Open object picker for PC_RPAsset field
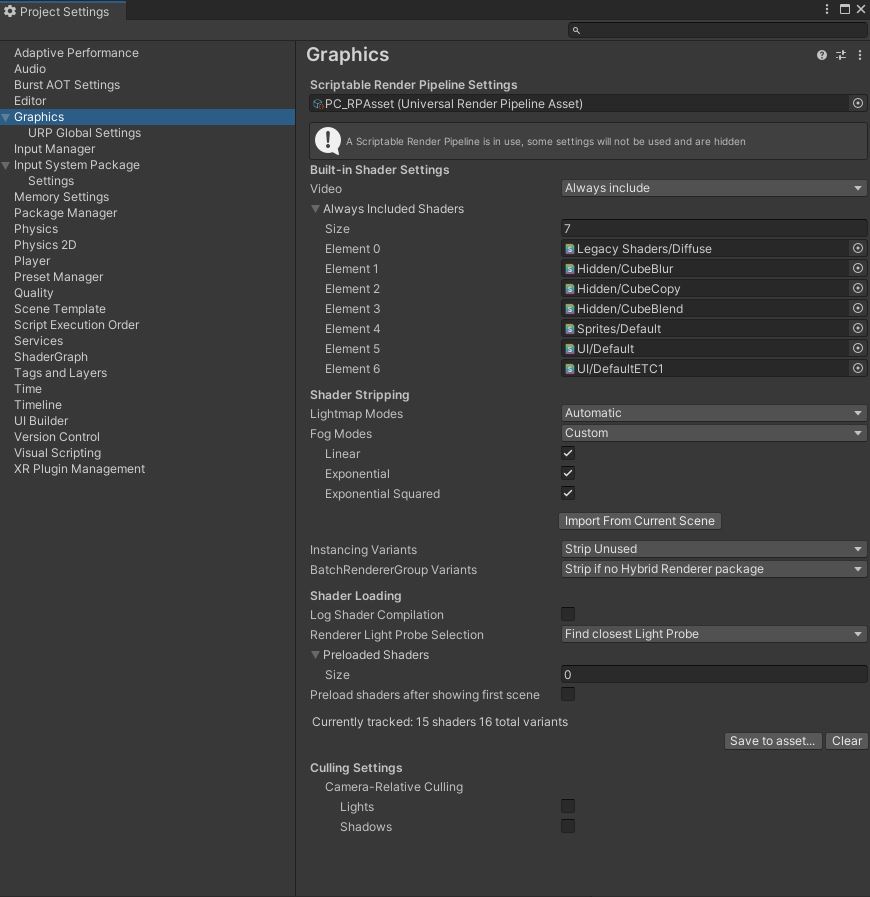Viewport: 870px width, 897px height. point(857,103)
